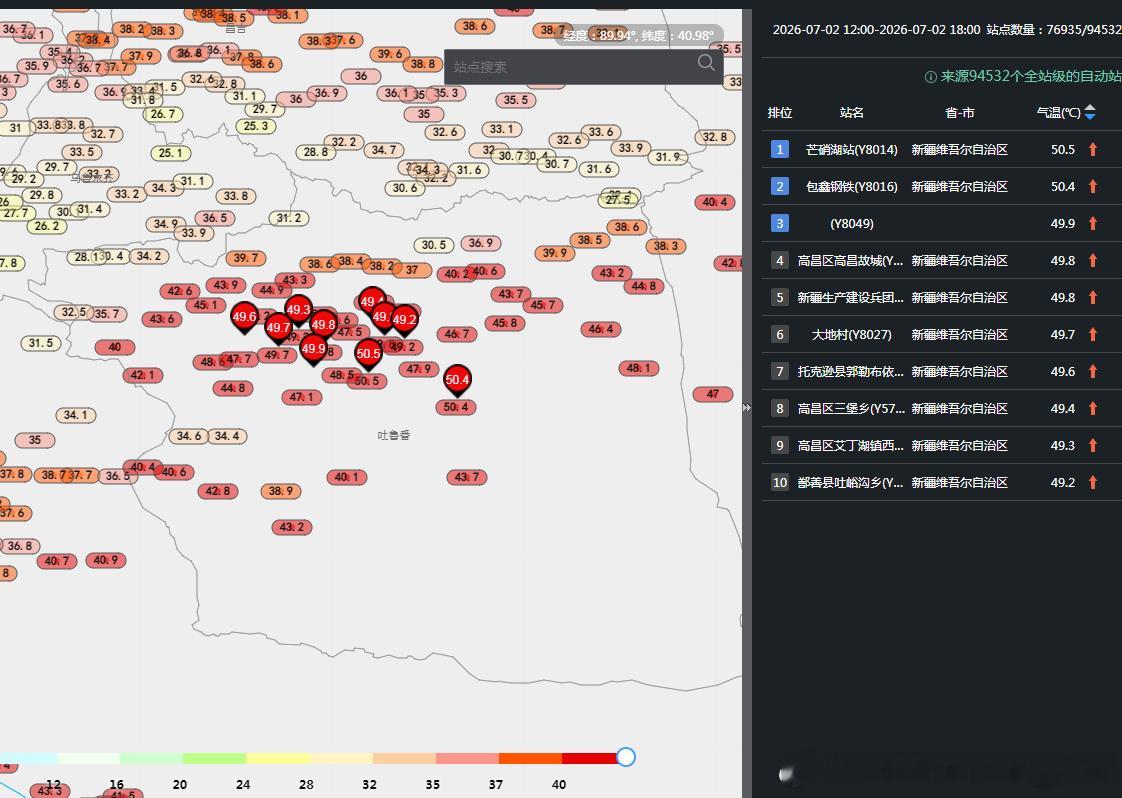Click the blue rank 2 badge
This screenshot has height=798, width=1122.
tap(779, 187)
